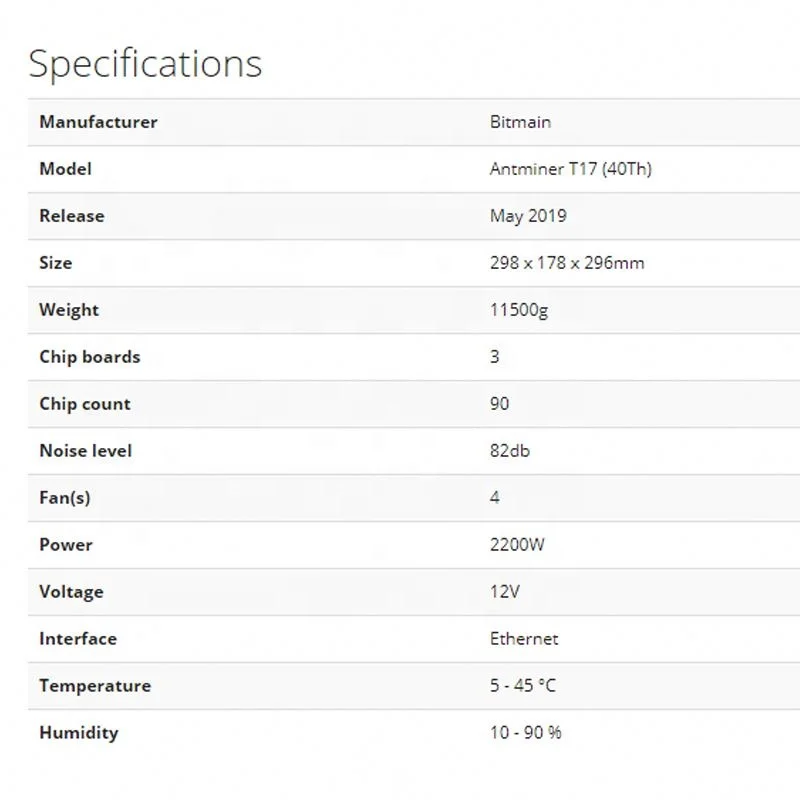800x800 pixels.
Task: Click the Noise level label
Action: (x=85, y=451)
